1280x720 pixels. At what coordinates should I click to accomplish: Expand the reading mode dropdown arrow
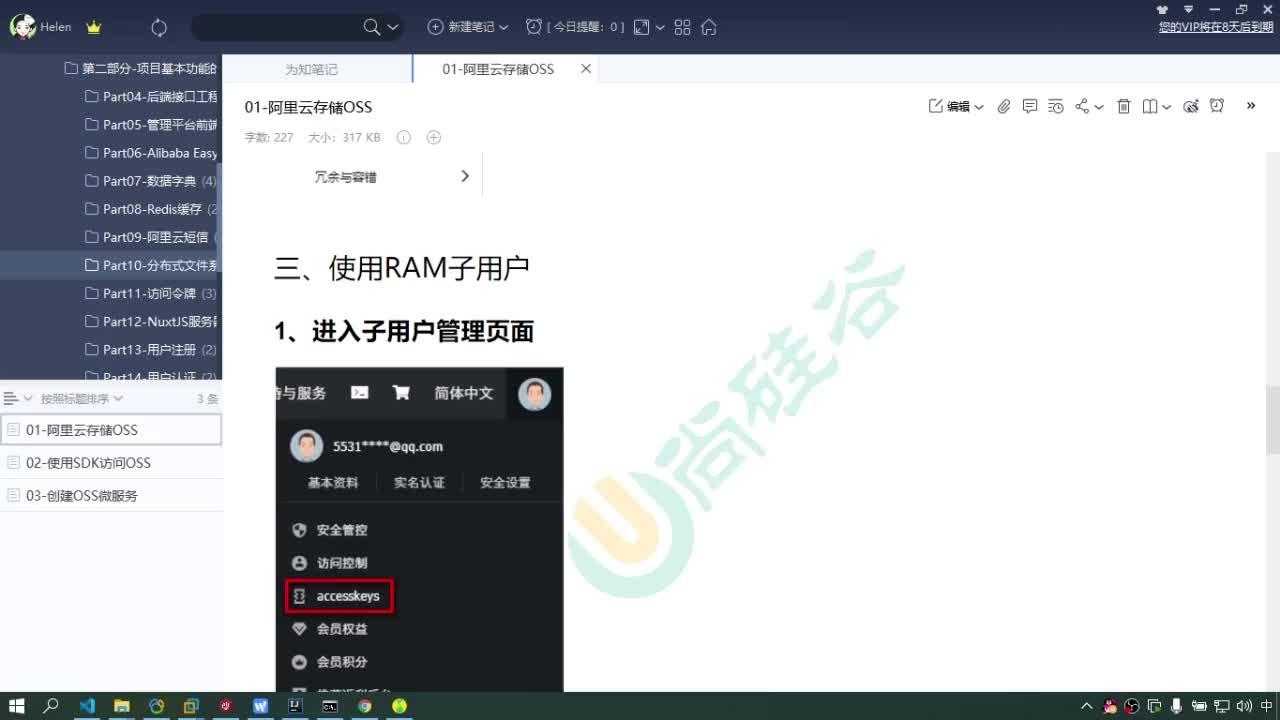point(1167,107)
